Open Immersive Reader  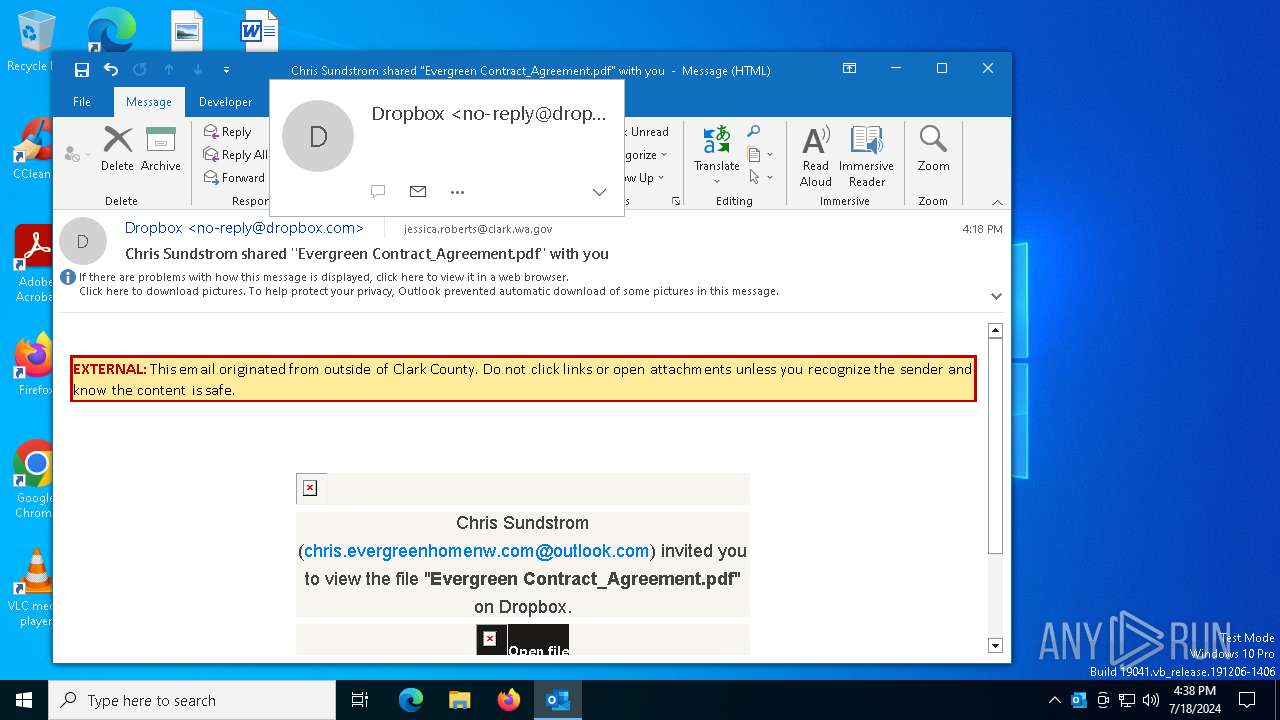coord(866,156)
